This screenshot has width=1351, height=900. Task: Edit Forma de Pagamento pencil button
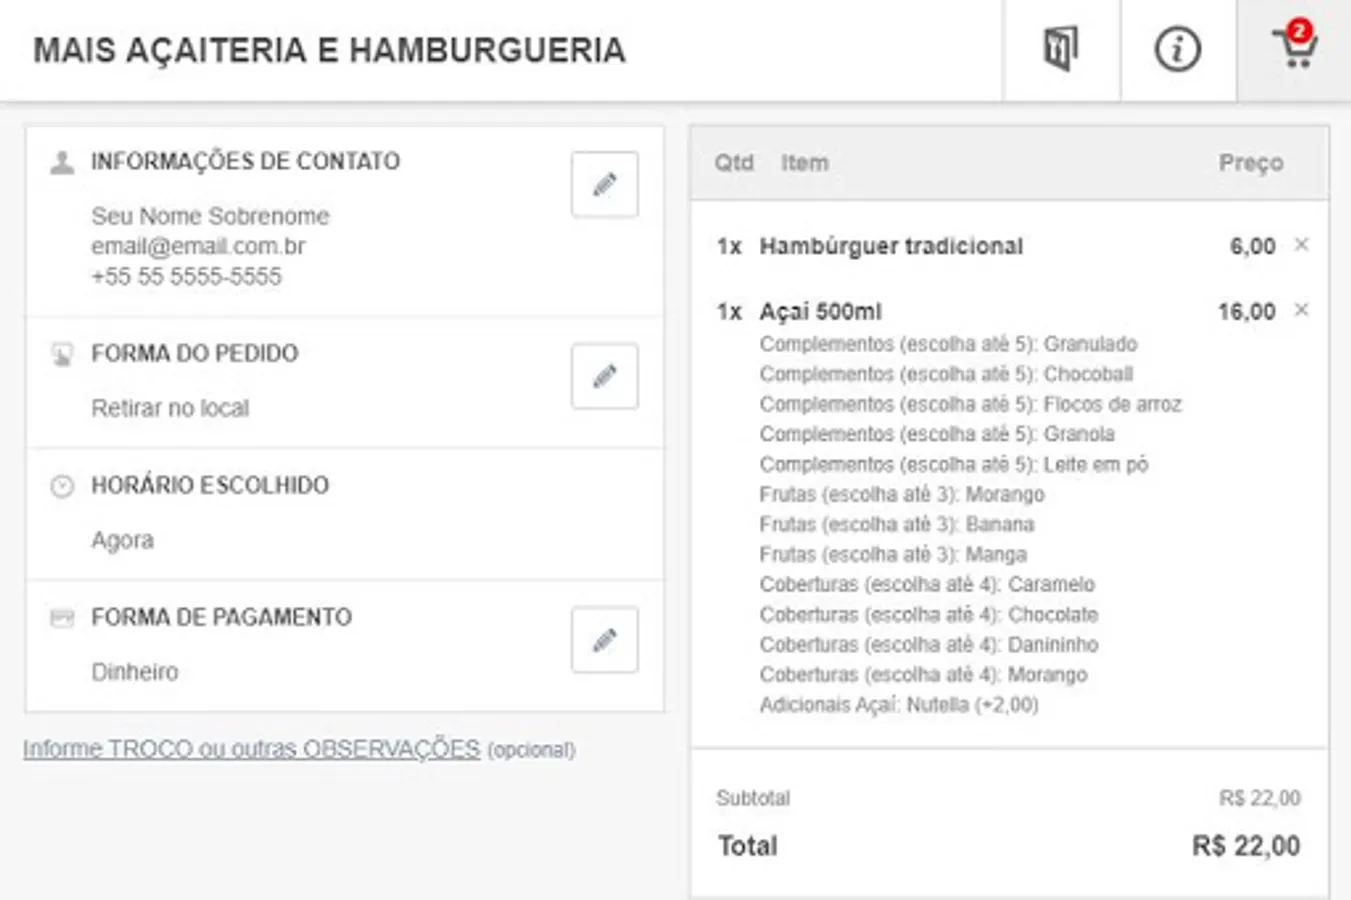(x=604, y=640)
